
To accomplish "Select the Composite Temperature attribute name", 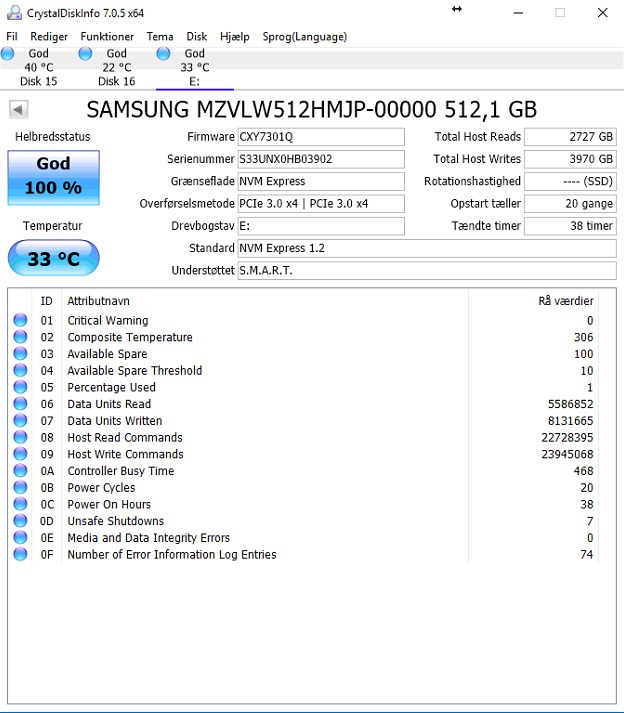I will [x=130, y=337].
